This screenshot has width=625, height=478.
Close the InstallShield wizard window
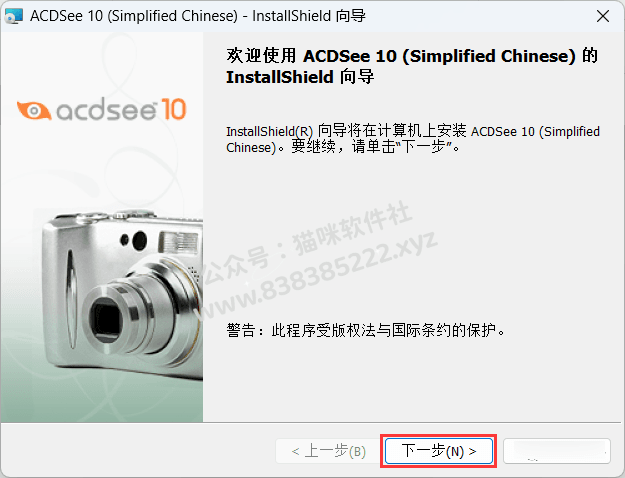tap(603, 16)
